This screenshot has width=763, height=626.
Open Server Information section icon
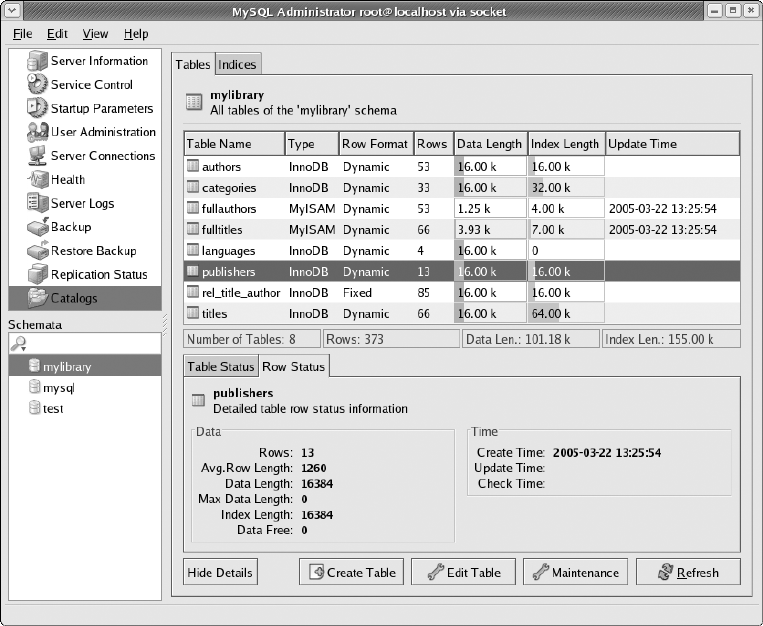37,61
